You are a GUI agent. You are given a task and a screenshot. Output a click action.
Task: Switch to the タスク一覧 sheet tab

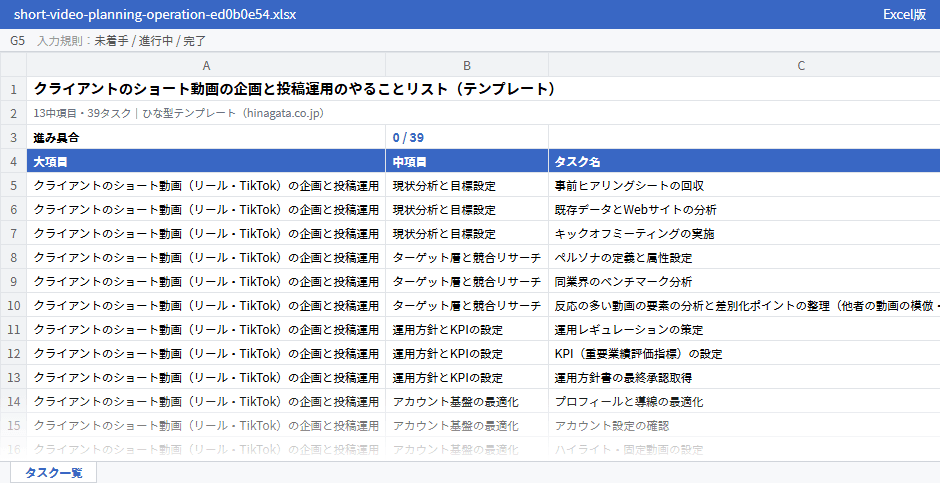click(x=53, y=472)
